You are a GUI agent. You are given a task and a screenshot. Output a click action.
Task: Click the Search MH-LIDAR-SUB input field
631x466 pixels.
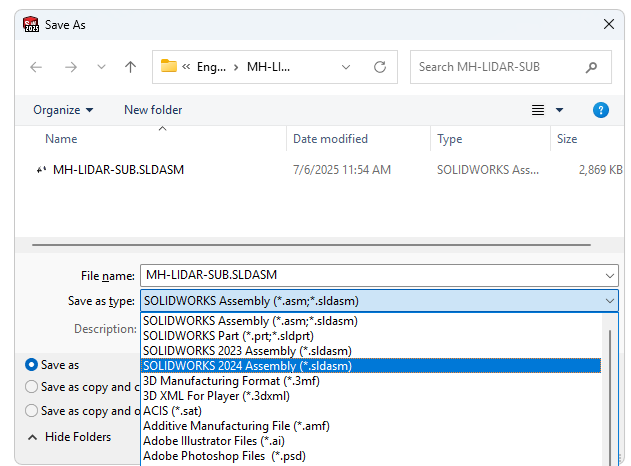[495, 67]
